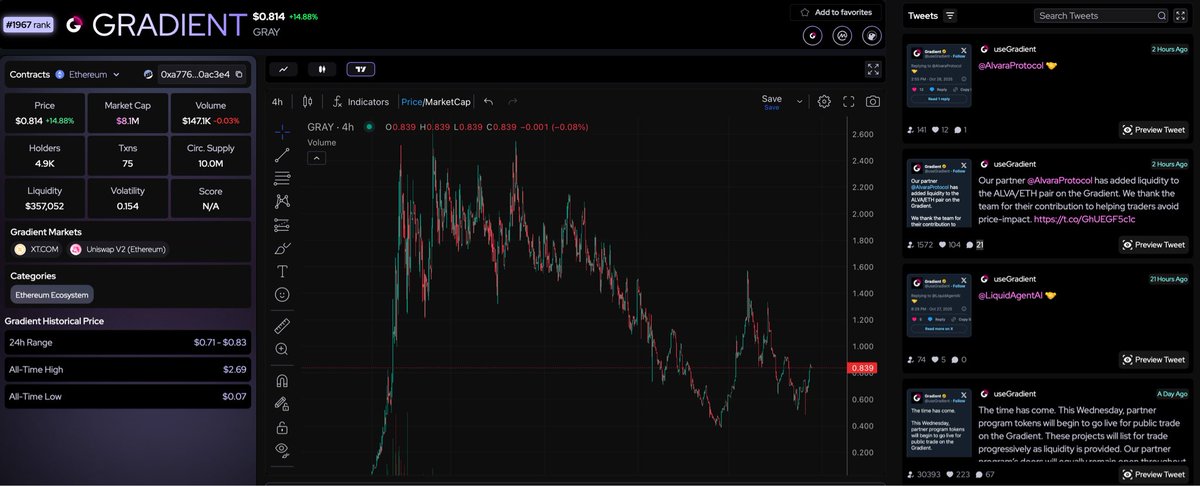The image size is (1200, 486).
Task: Open the Save layout dropdown arrow
Action: pos(799,101)
